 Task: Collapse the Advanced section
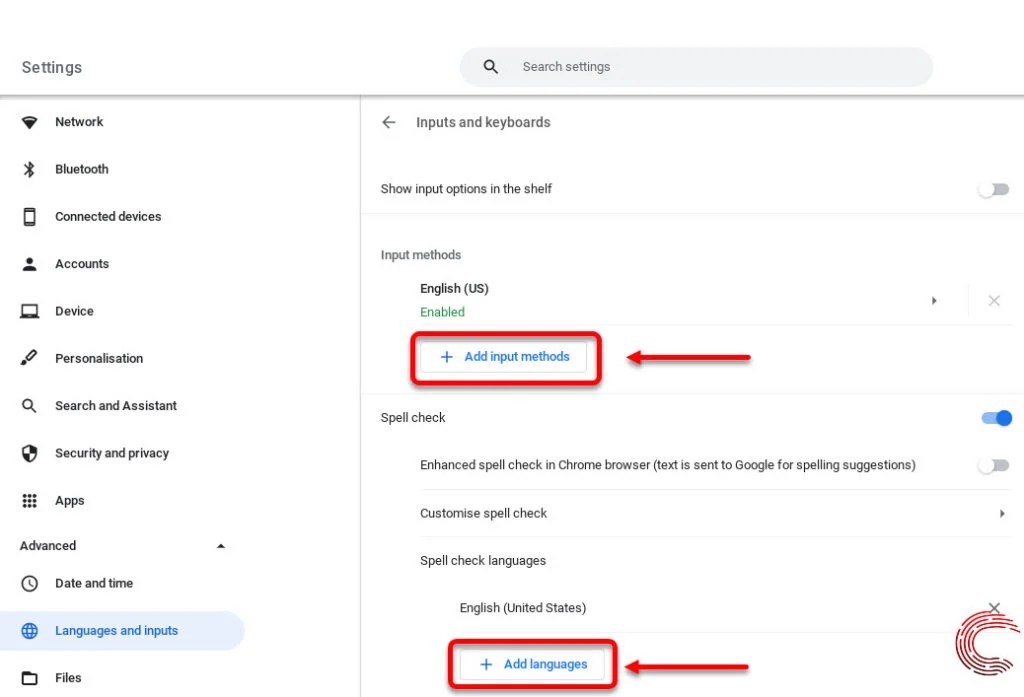point(221,545)
